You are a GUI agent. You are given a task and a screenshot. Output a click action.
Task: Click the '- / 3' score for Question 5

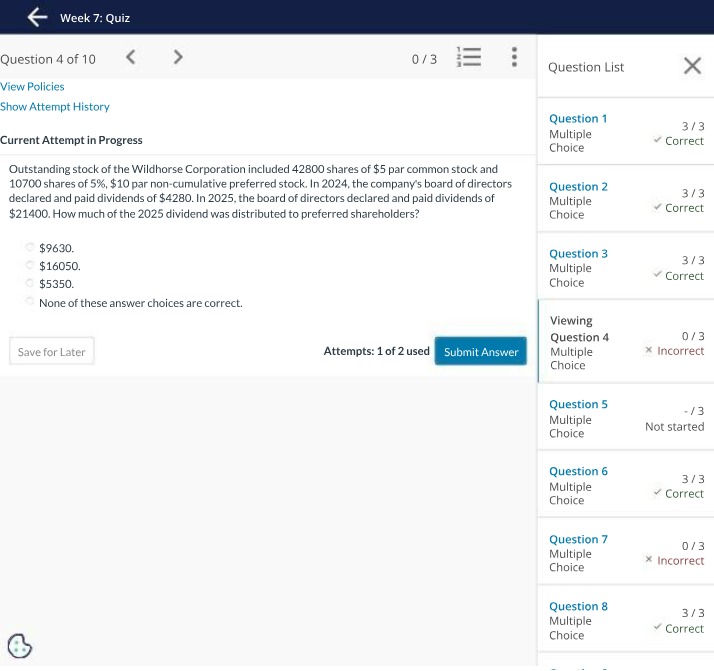coord(694,411)
